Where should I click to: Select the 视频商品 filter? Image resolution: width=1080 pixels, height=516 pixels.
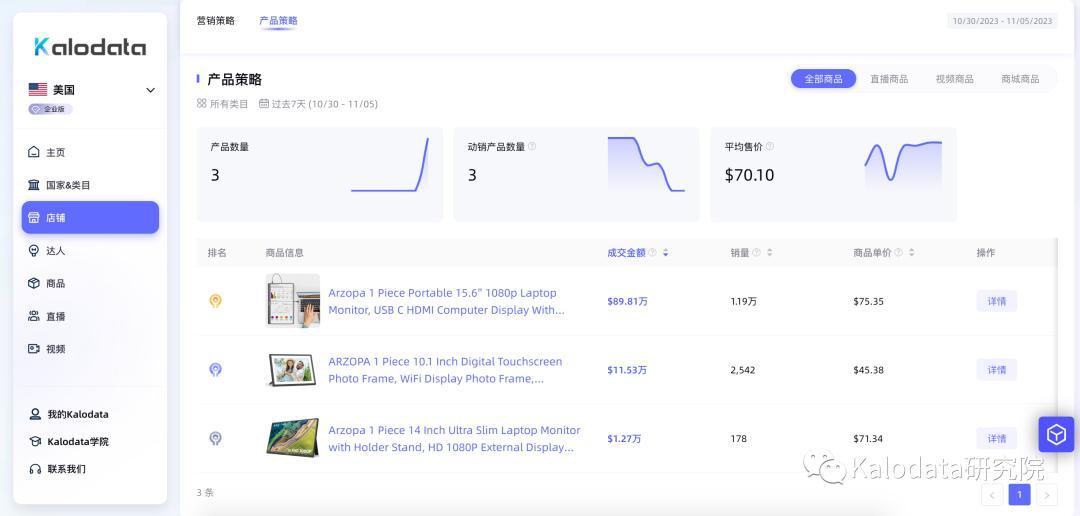[955, 79]
